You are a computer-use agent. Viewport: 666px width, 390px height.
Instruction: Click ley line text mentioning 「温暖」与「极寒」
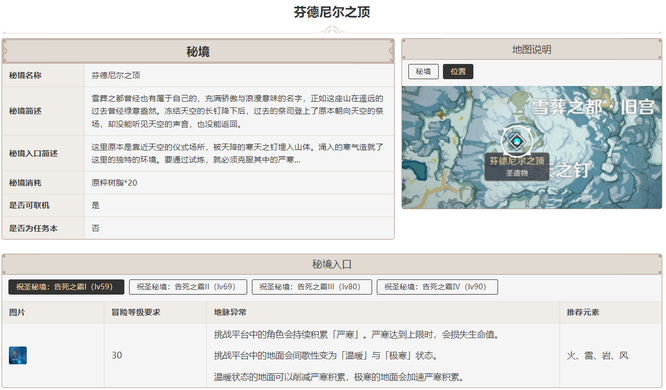click(x=326, y=355)
